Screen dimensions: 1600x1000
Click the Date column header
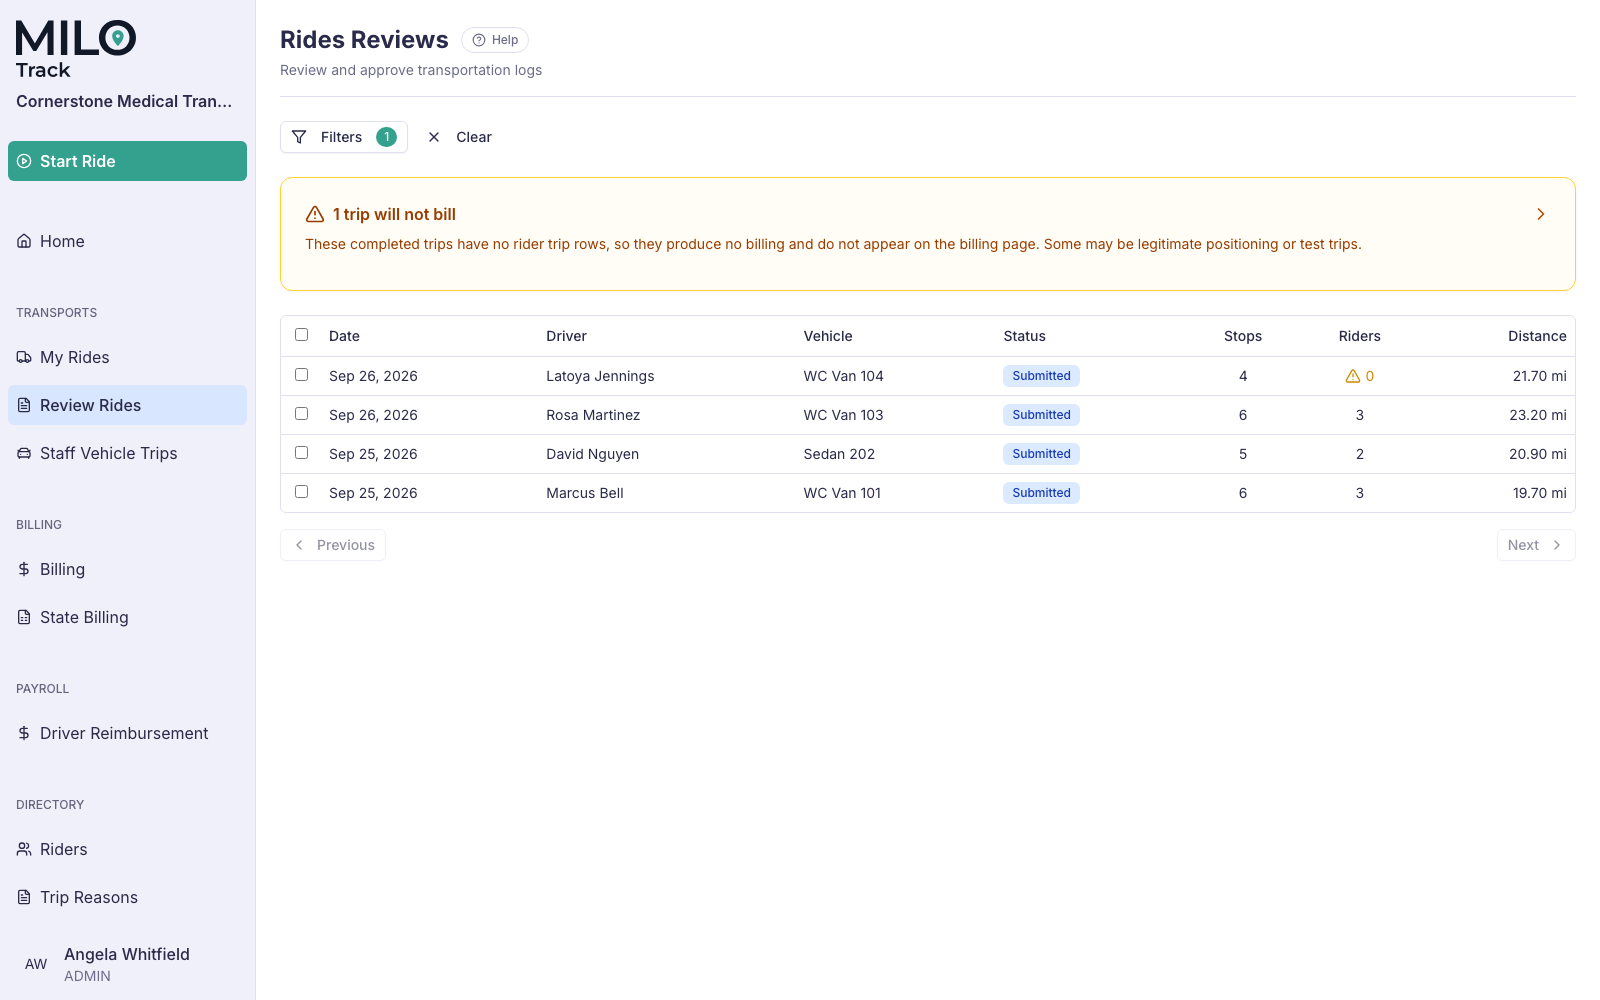point(344,336)
